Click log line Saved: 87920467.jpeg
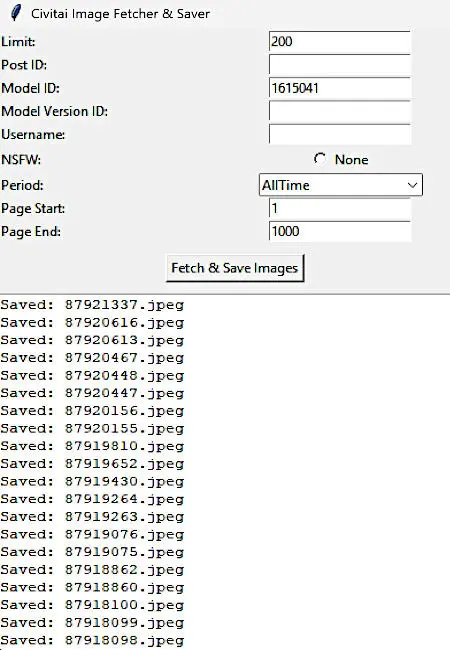The height and width of the screenshot is (650, 450). click(x=92, y=358)
